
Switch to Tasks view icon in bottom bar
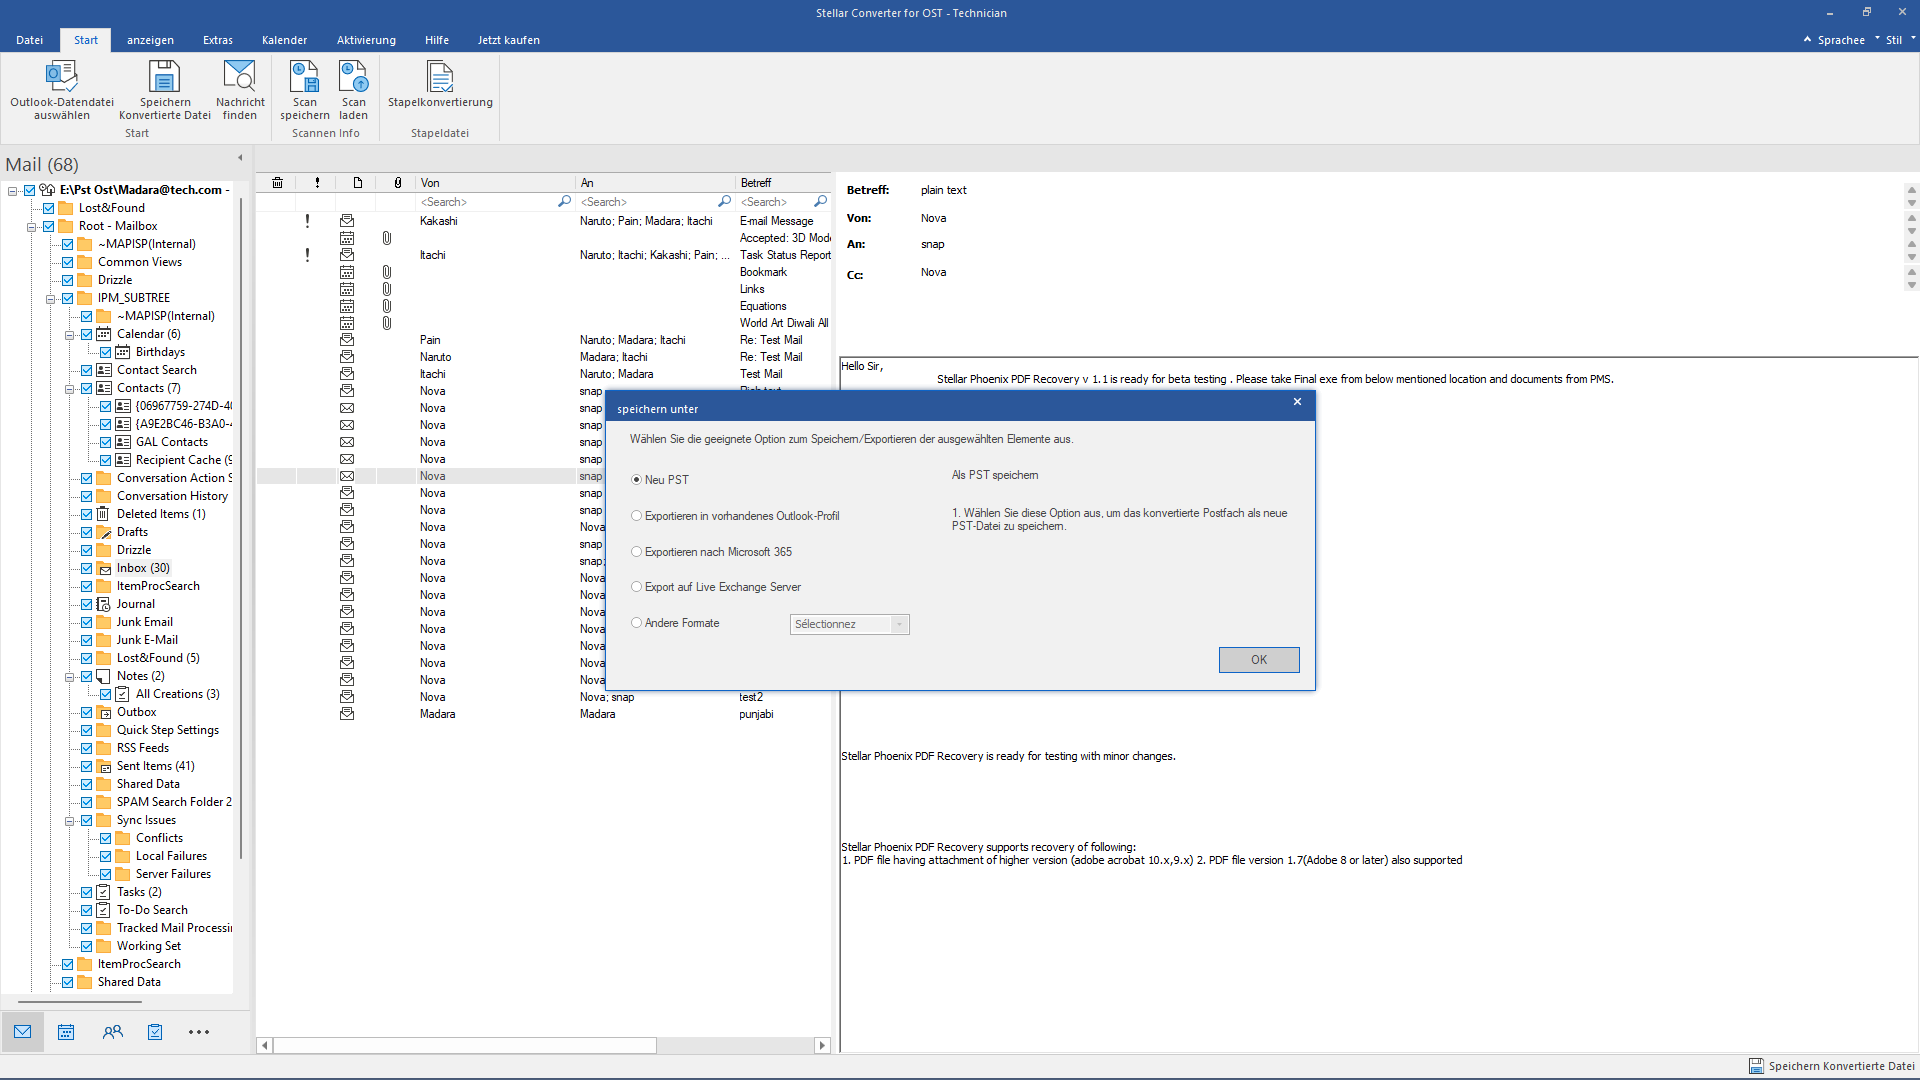coord(155,1032)
